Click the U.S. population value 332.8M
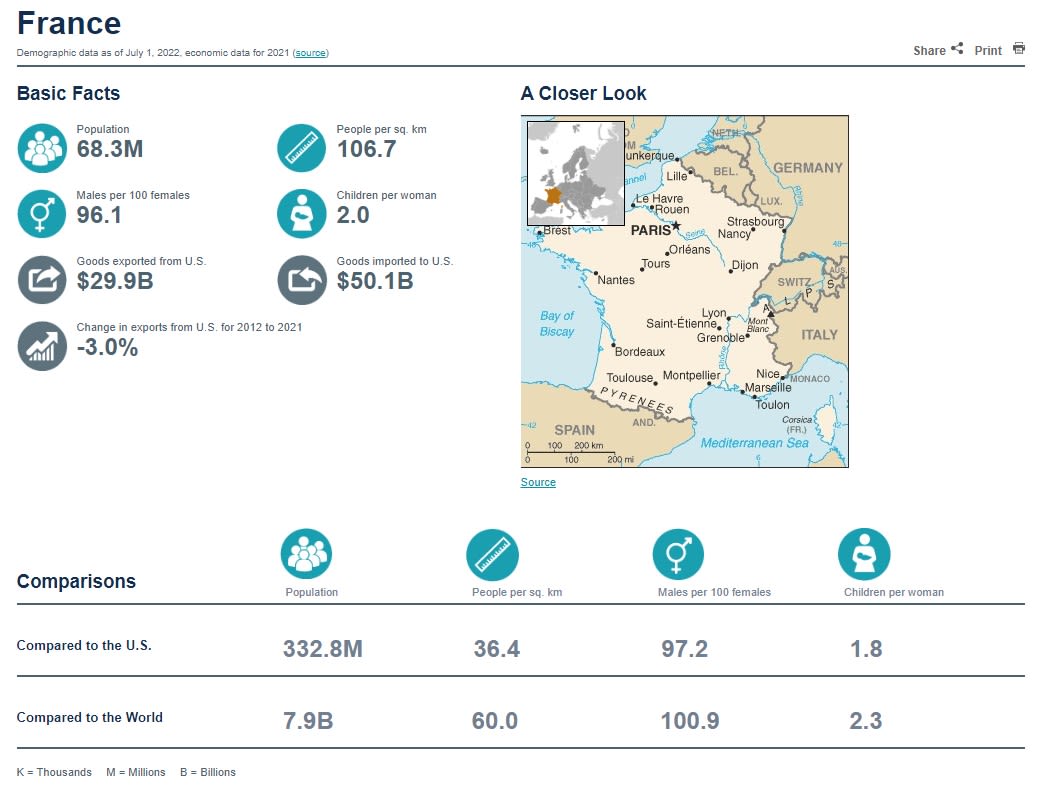 click(322, 649)
